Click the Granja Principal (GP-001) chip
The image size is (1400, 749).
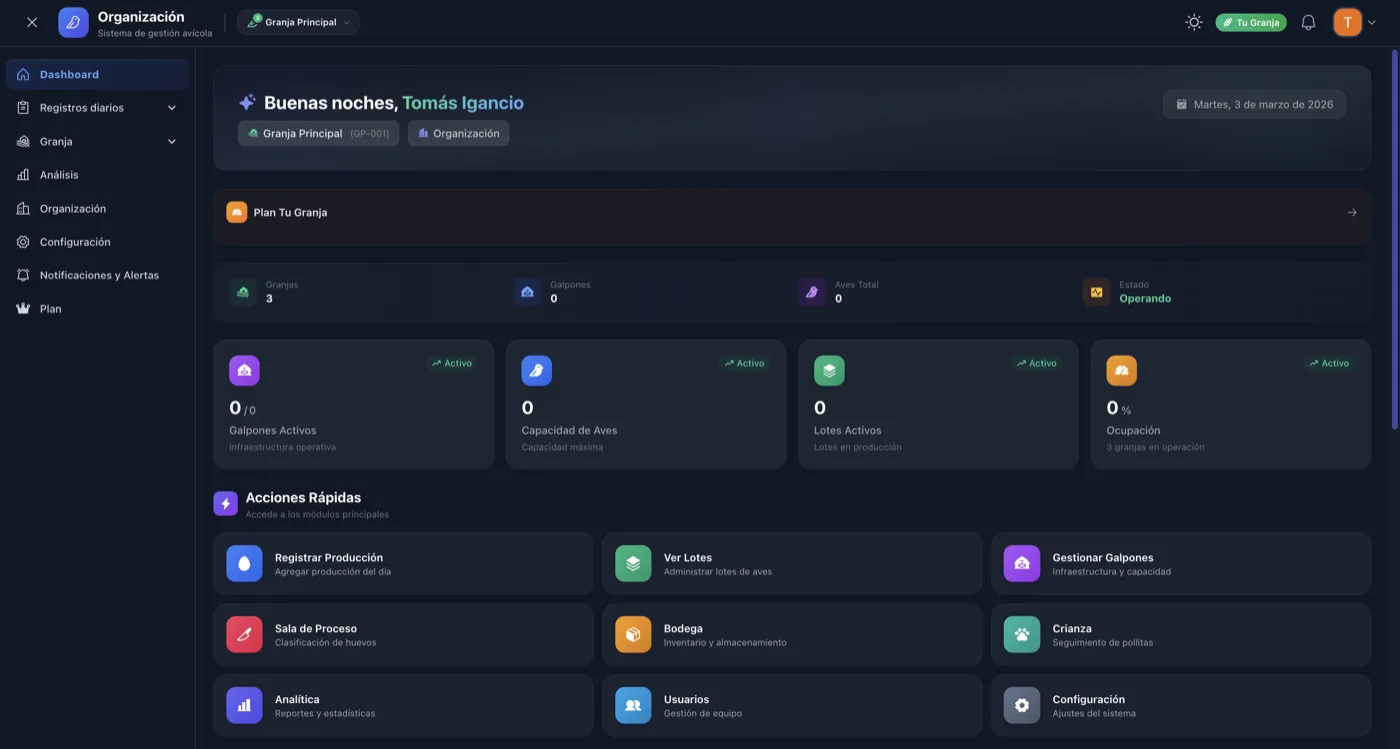pos(319,133)
